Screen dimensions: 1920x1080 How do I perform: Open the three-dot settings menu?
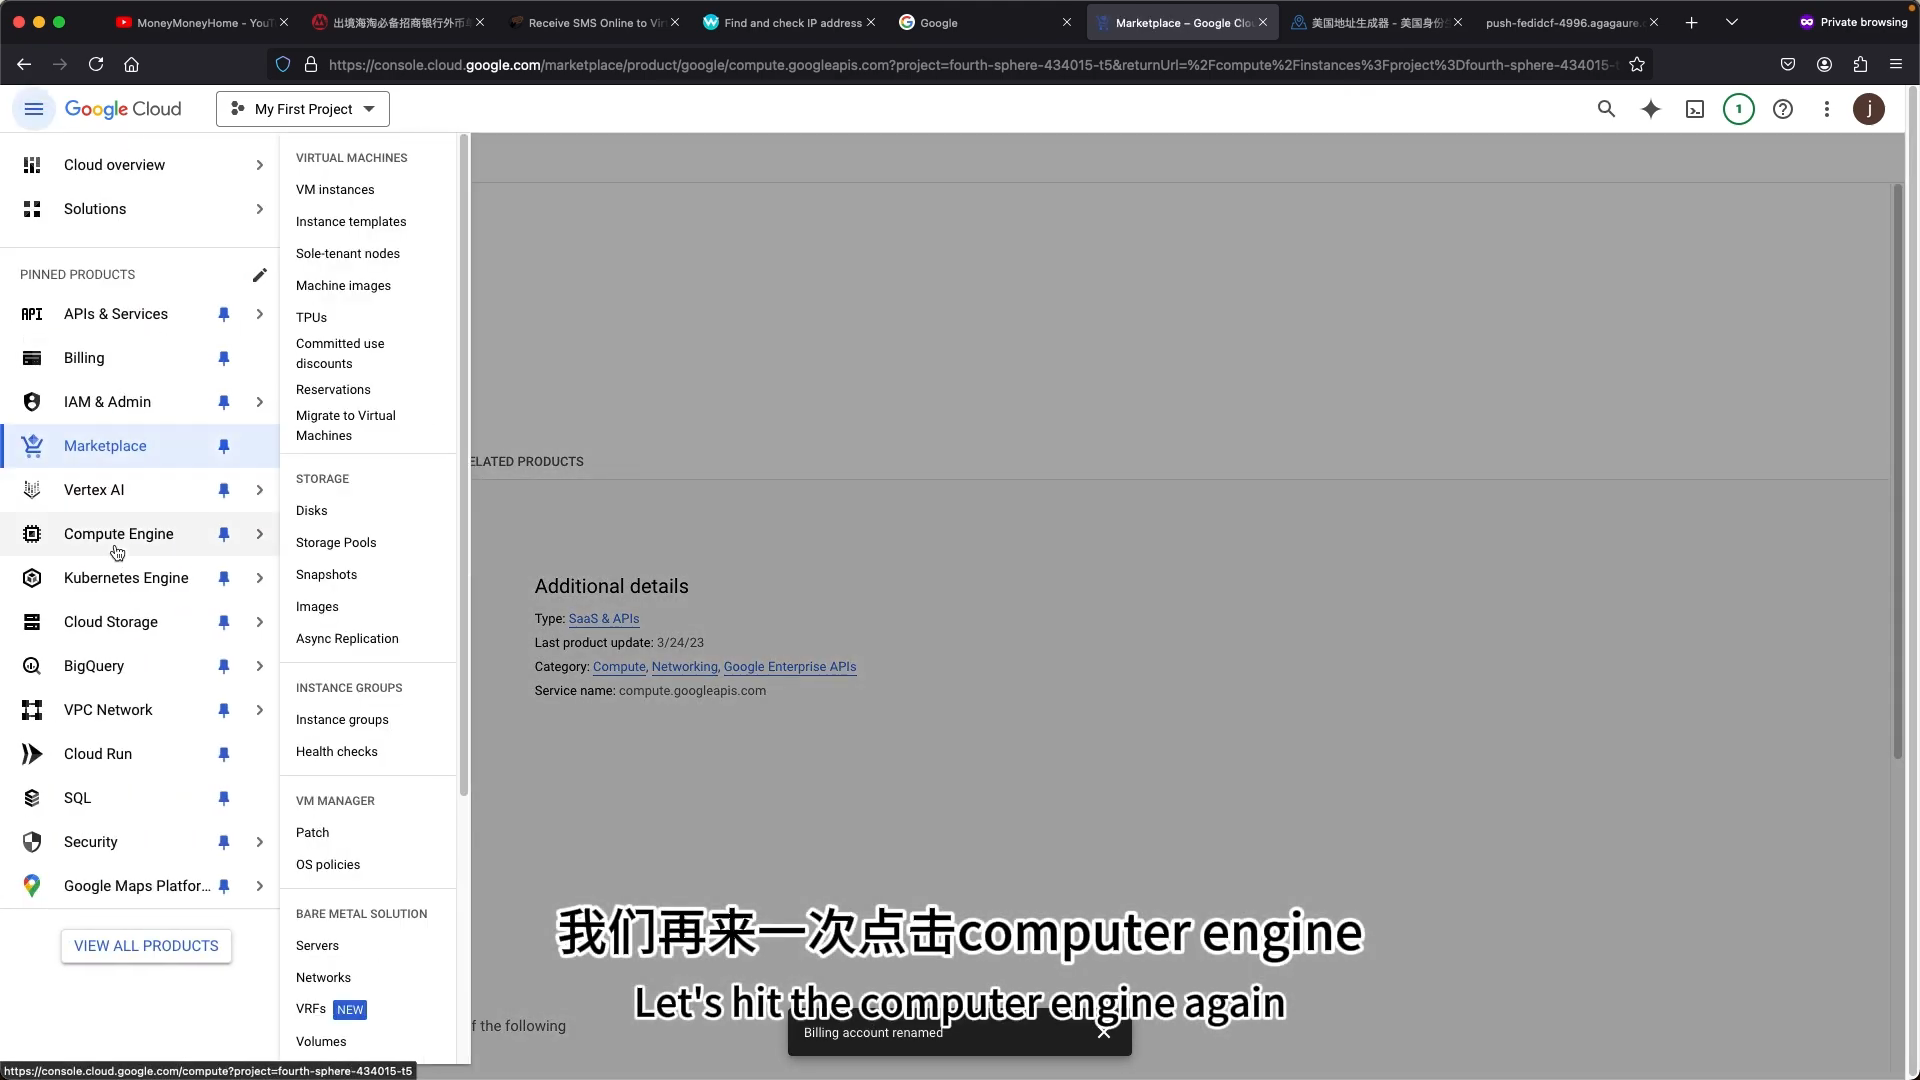tap(1827, 109)
